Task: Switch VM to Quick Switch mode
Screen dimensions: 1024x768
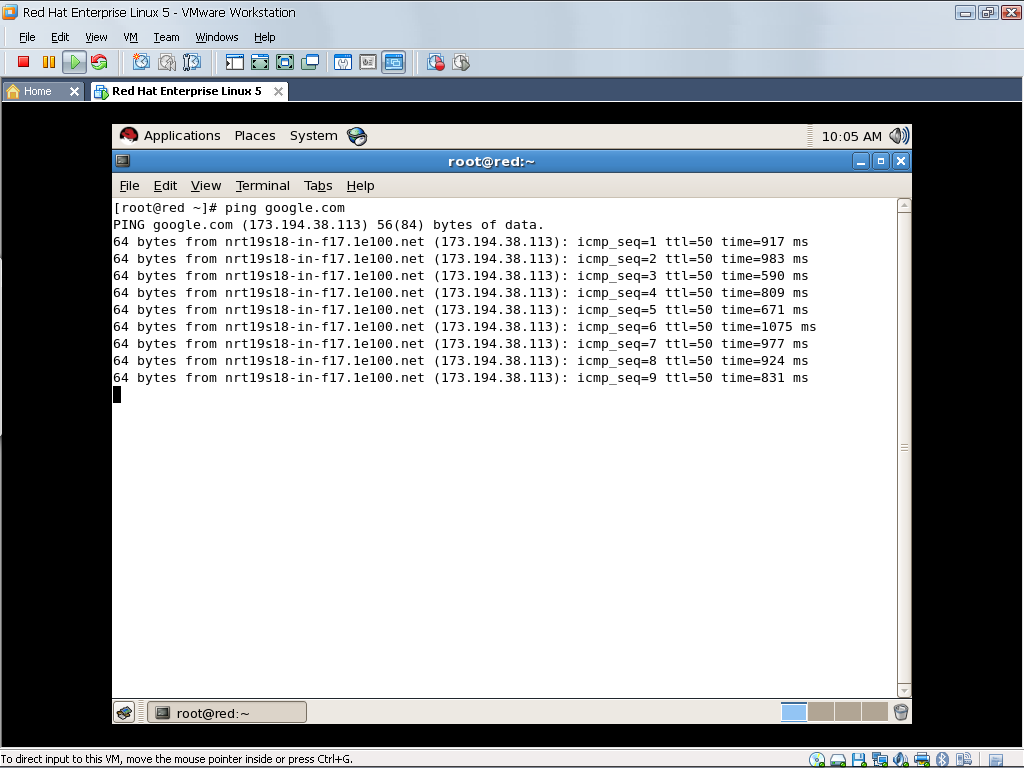Action: pyautogui.click(x=259, y=62)
